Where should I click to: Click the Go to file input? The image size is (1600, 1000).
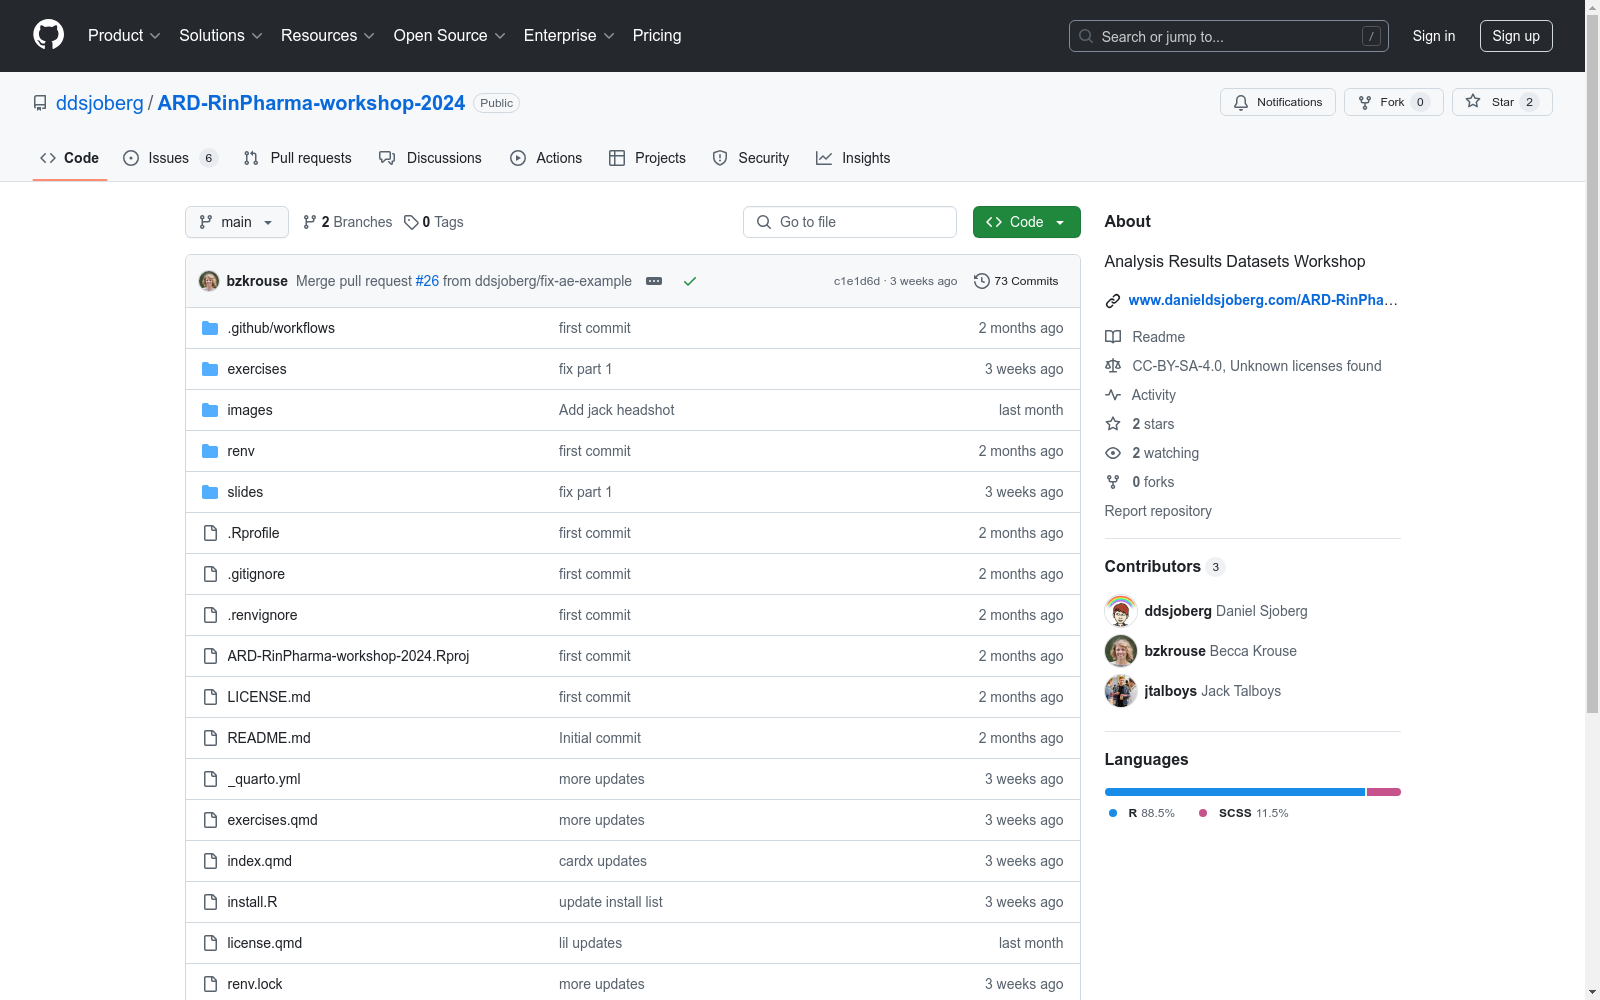[850, 222]
